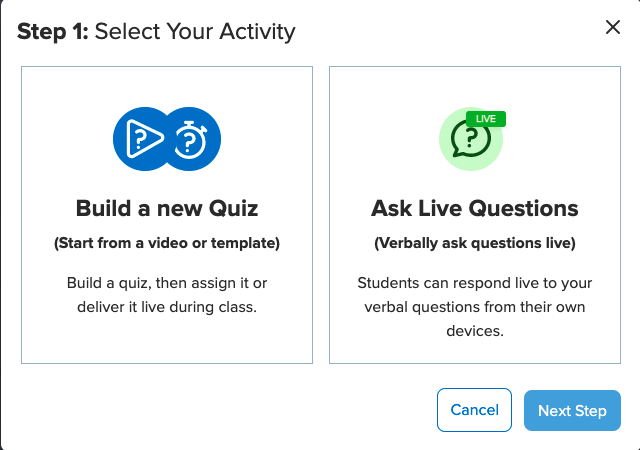Click the 'devices.' text in live card
The image size is (640, 450).
(x=475, y=331)
